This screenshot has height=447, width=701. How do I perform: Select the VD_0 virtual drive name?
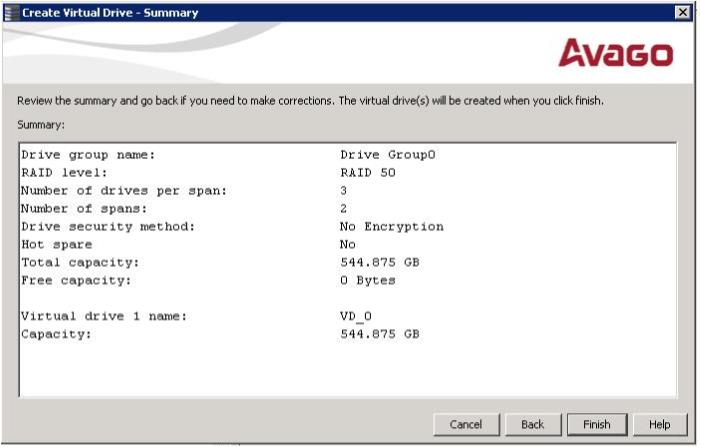pyautogui.click(x=356, y=317)
